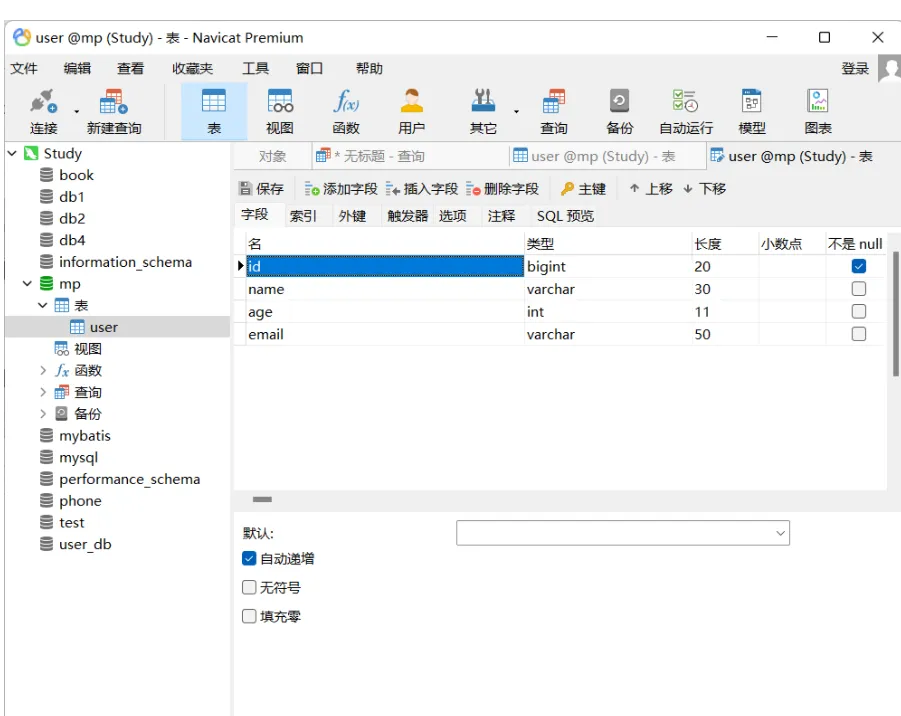Screen dimensions: 901x716
Task: Click the splitter handle below field grid
Action: 262,499
